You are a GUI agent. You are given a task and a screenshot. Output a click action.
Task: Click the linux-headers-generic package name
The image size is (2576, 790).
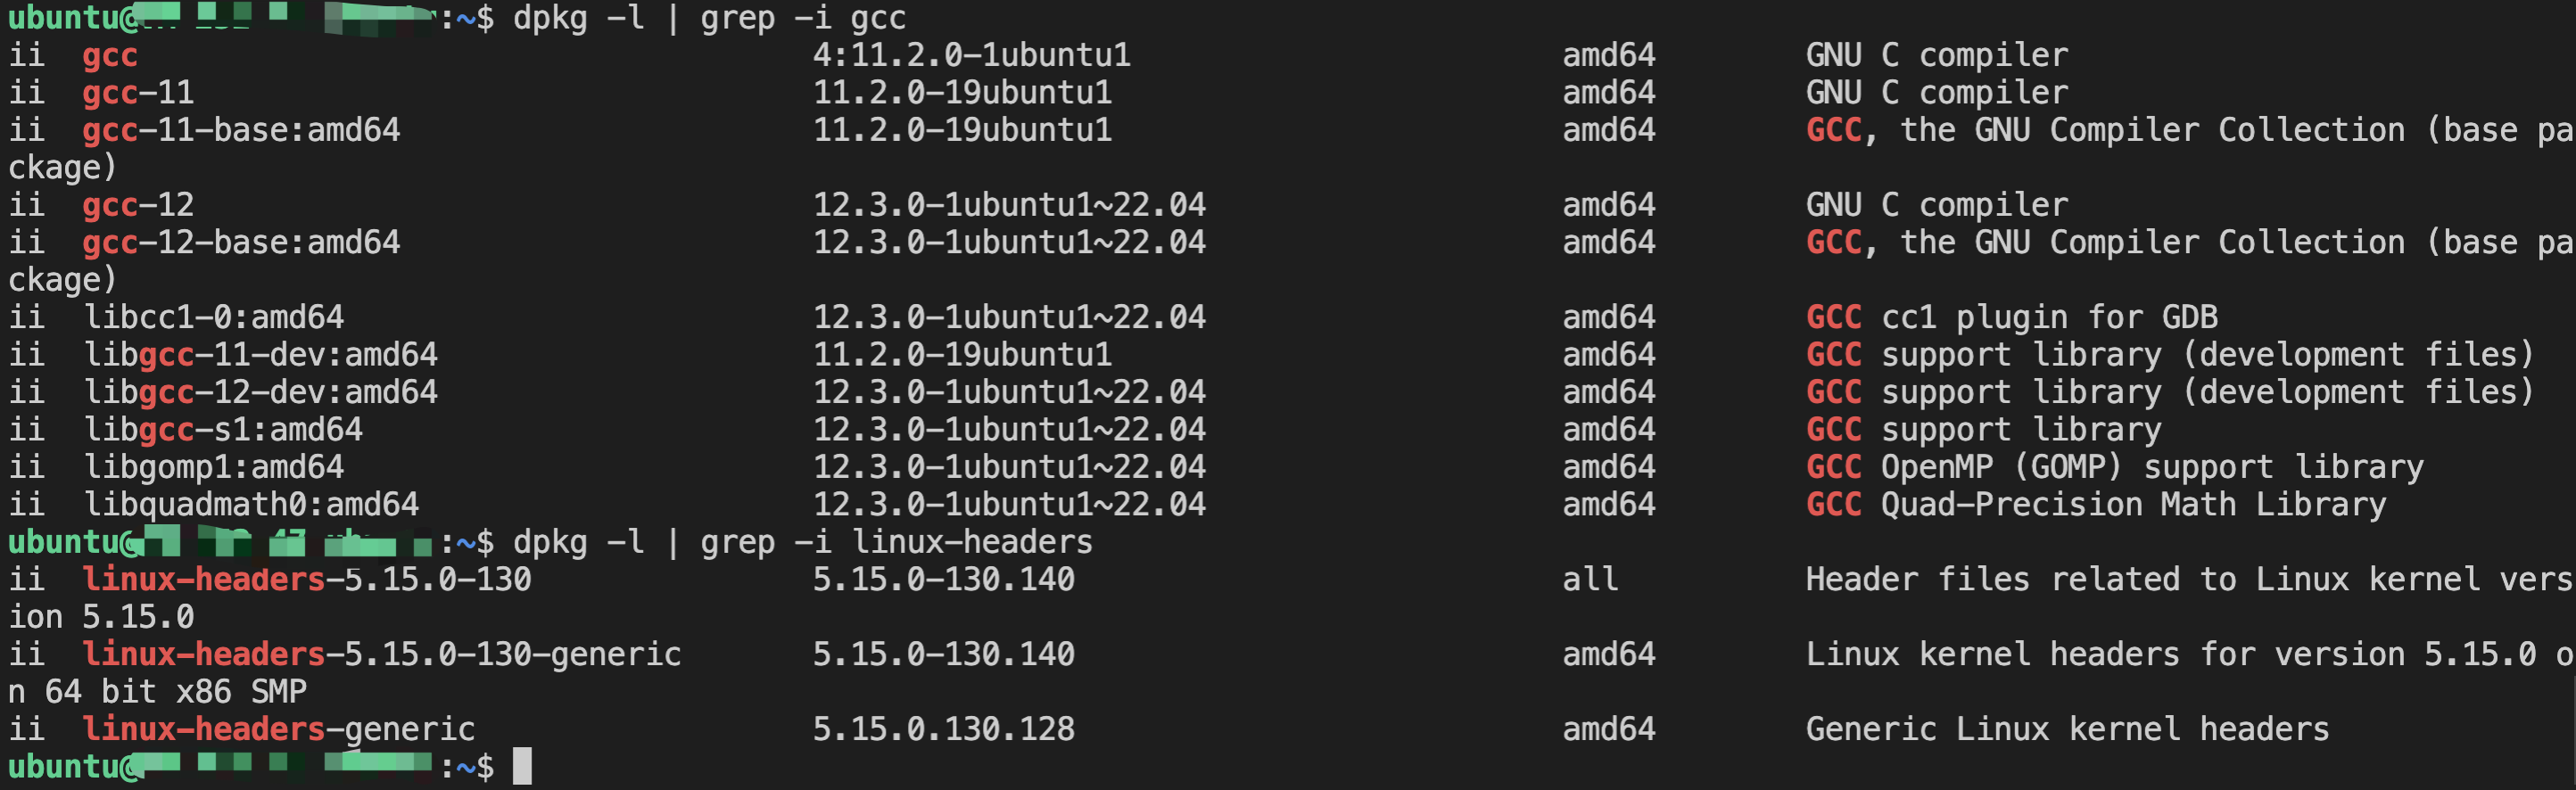(x=278, y=729)
